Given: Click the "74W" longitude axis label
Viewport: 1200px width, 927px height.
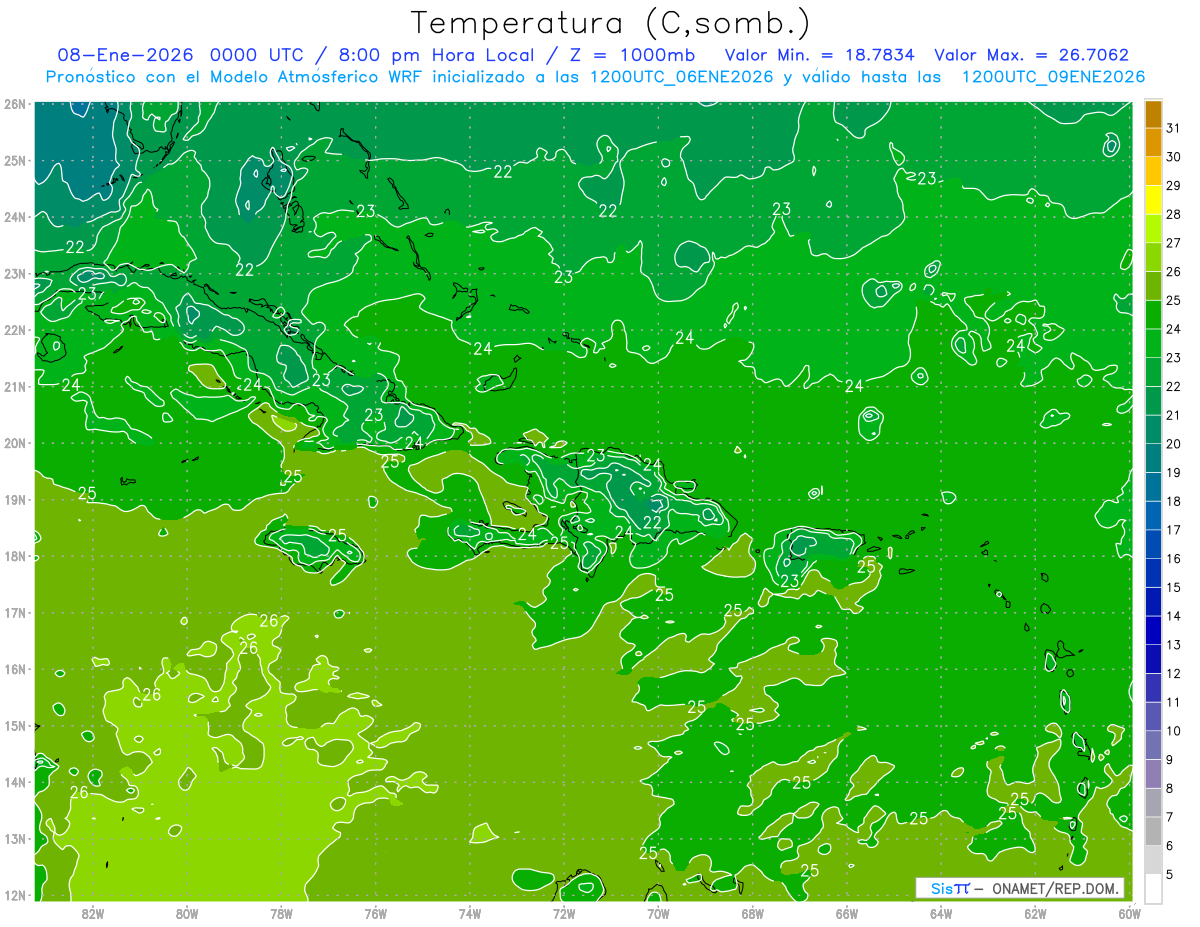Looking at the screenshot, I should tap(469, 913).
